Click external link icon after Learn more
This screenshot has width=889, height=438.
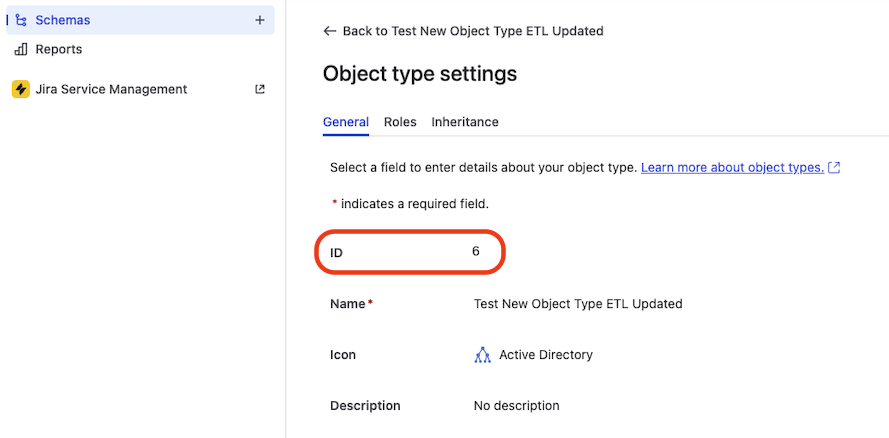(835, 168)
